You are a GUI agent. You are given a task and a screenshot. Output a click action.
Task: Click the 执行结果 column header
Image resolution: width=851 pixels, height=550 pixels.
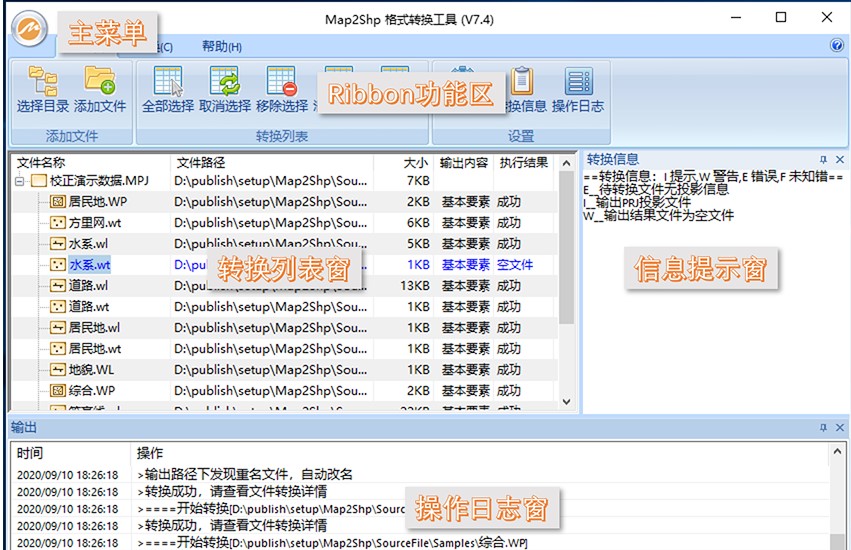(x=524, y=162)
